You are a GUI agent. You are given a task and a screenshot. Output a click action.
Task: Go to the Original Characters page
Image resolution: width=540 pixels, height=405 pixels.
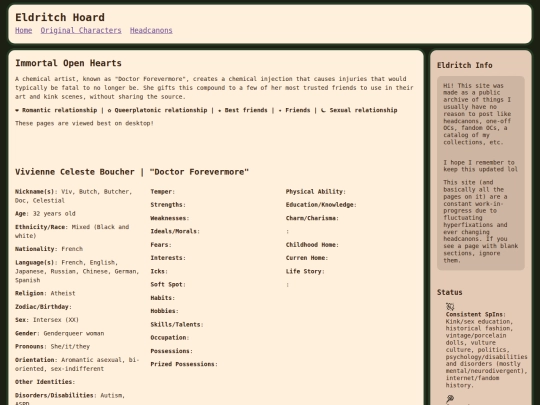pos(81,30)
